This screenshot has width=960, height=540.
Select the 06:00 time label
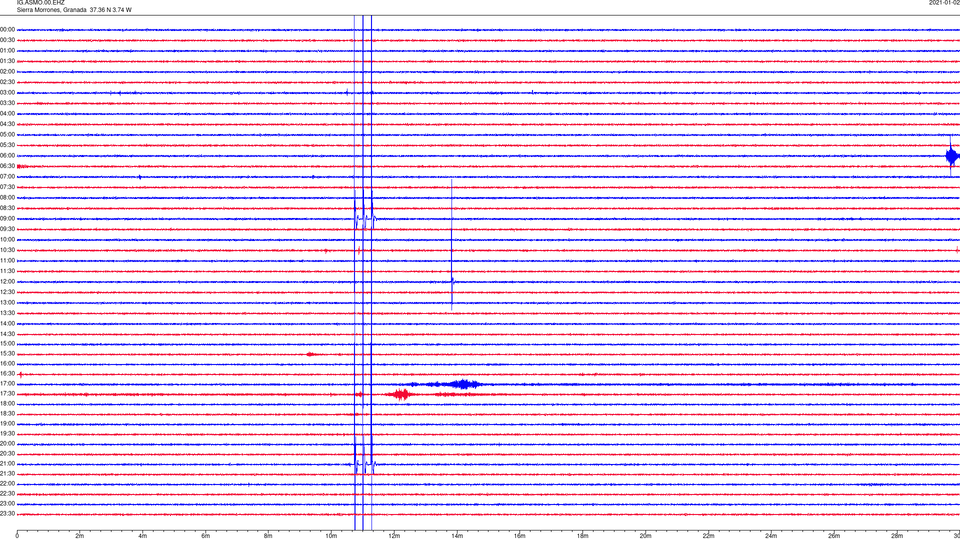pyautogui.click(x=7, y=156)
